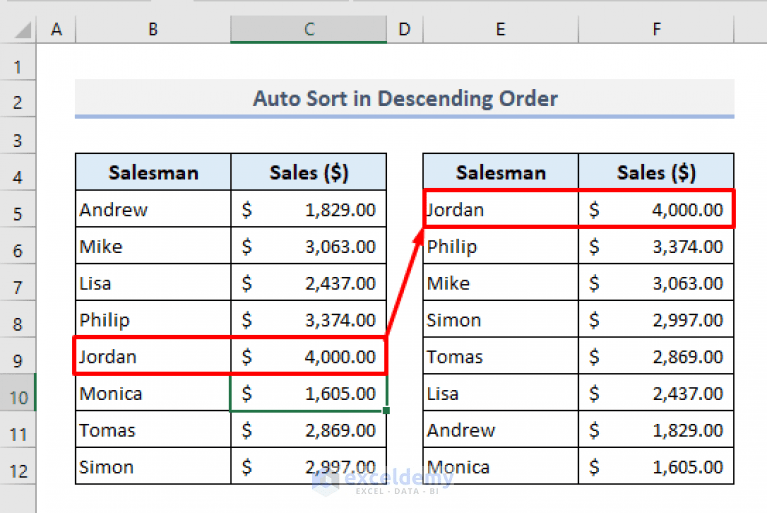Select the Philip cell in column B
Screen dimensions: 767x513
pos(153,319)
